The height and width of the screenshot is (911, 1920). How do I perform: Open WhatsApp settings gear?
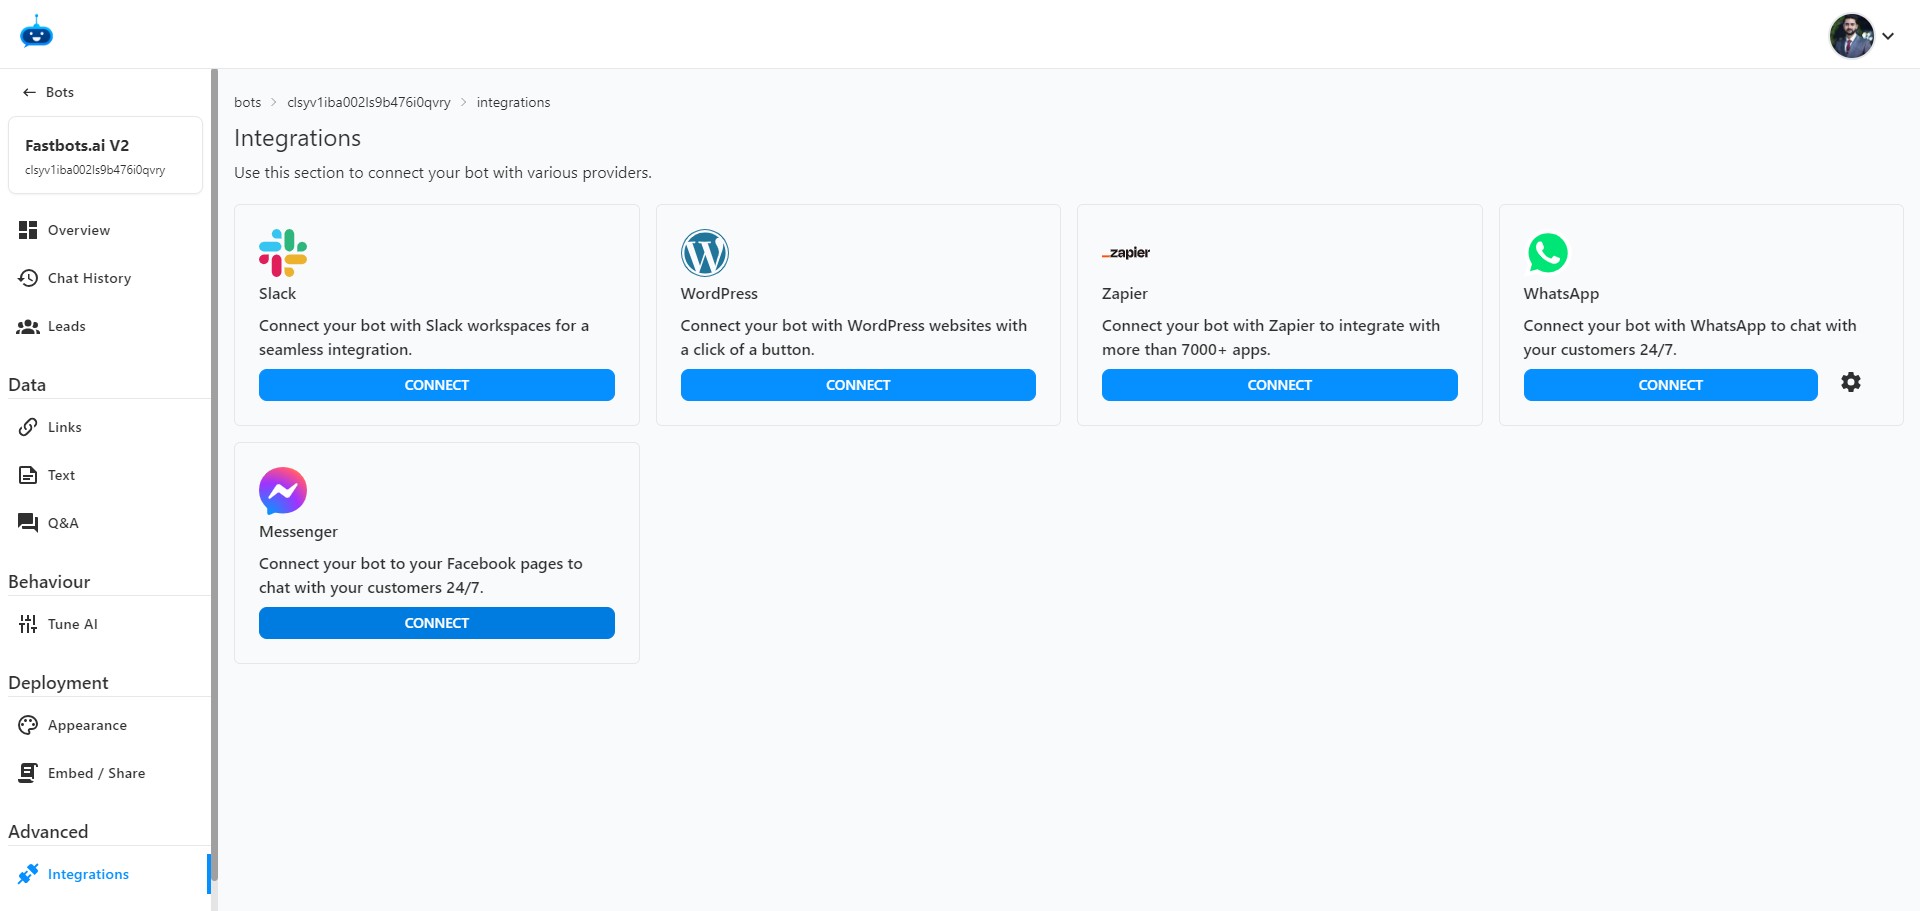click(x=1851, y=382)
